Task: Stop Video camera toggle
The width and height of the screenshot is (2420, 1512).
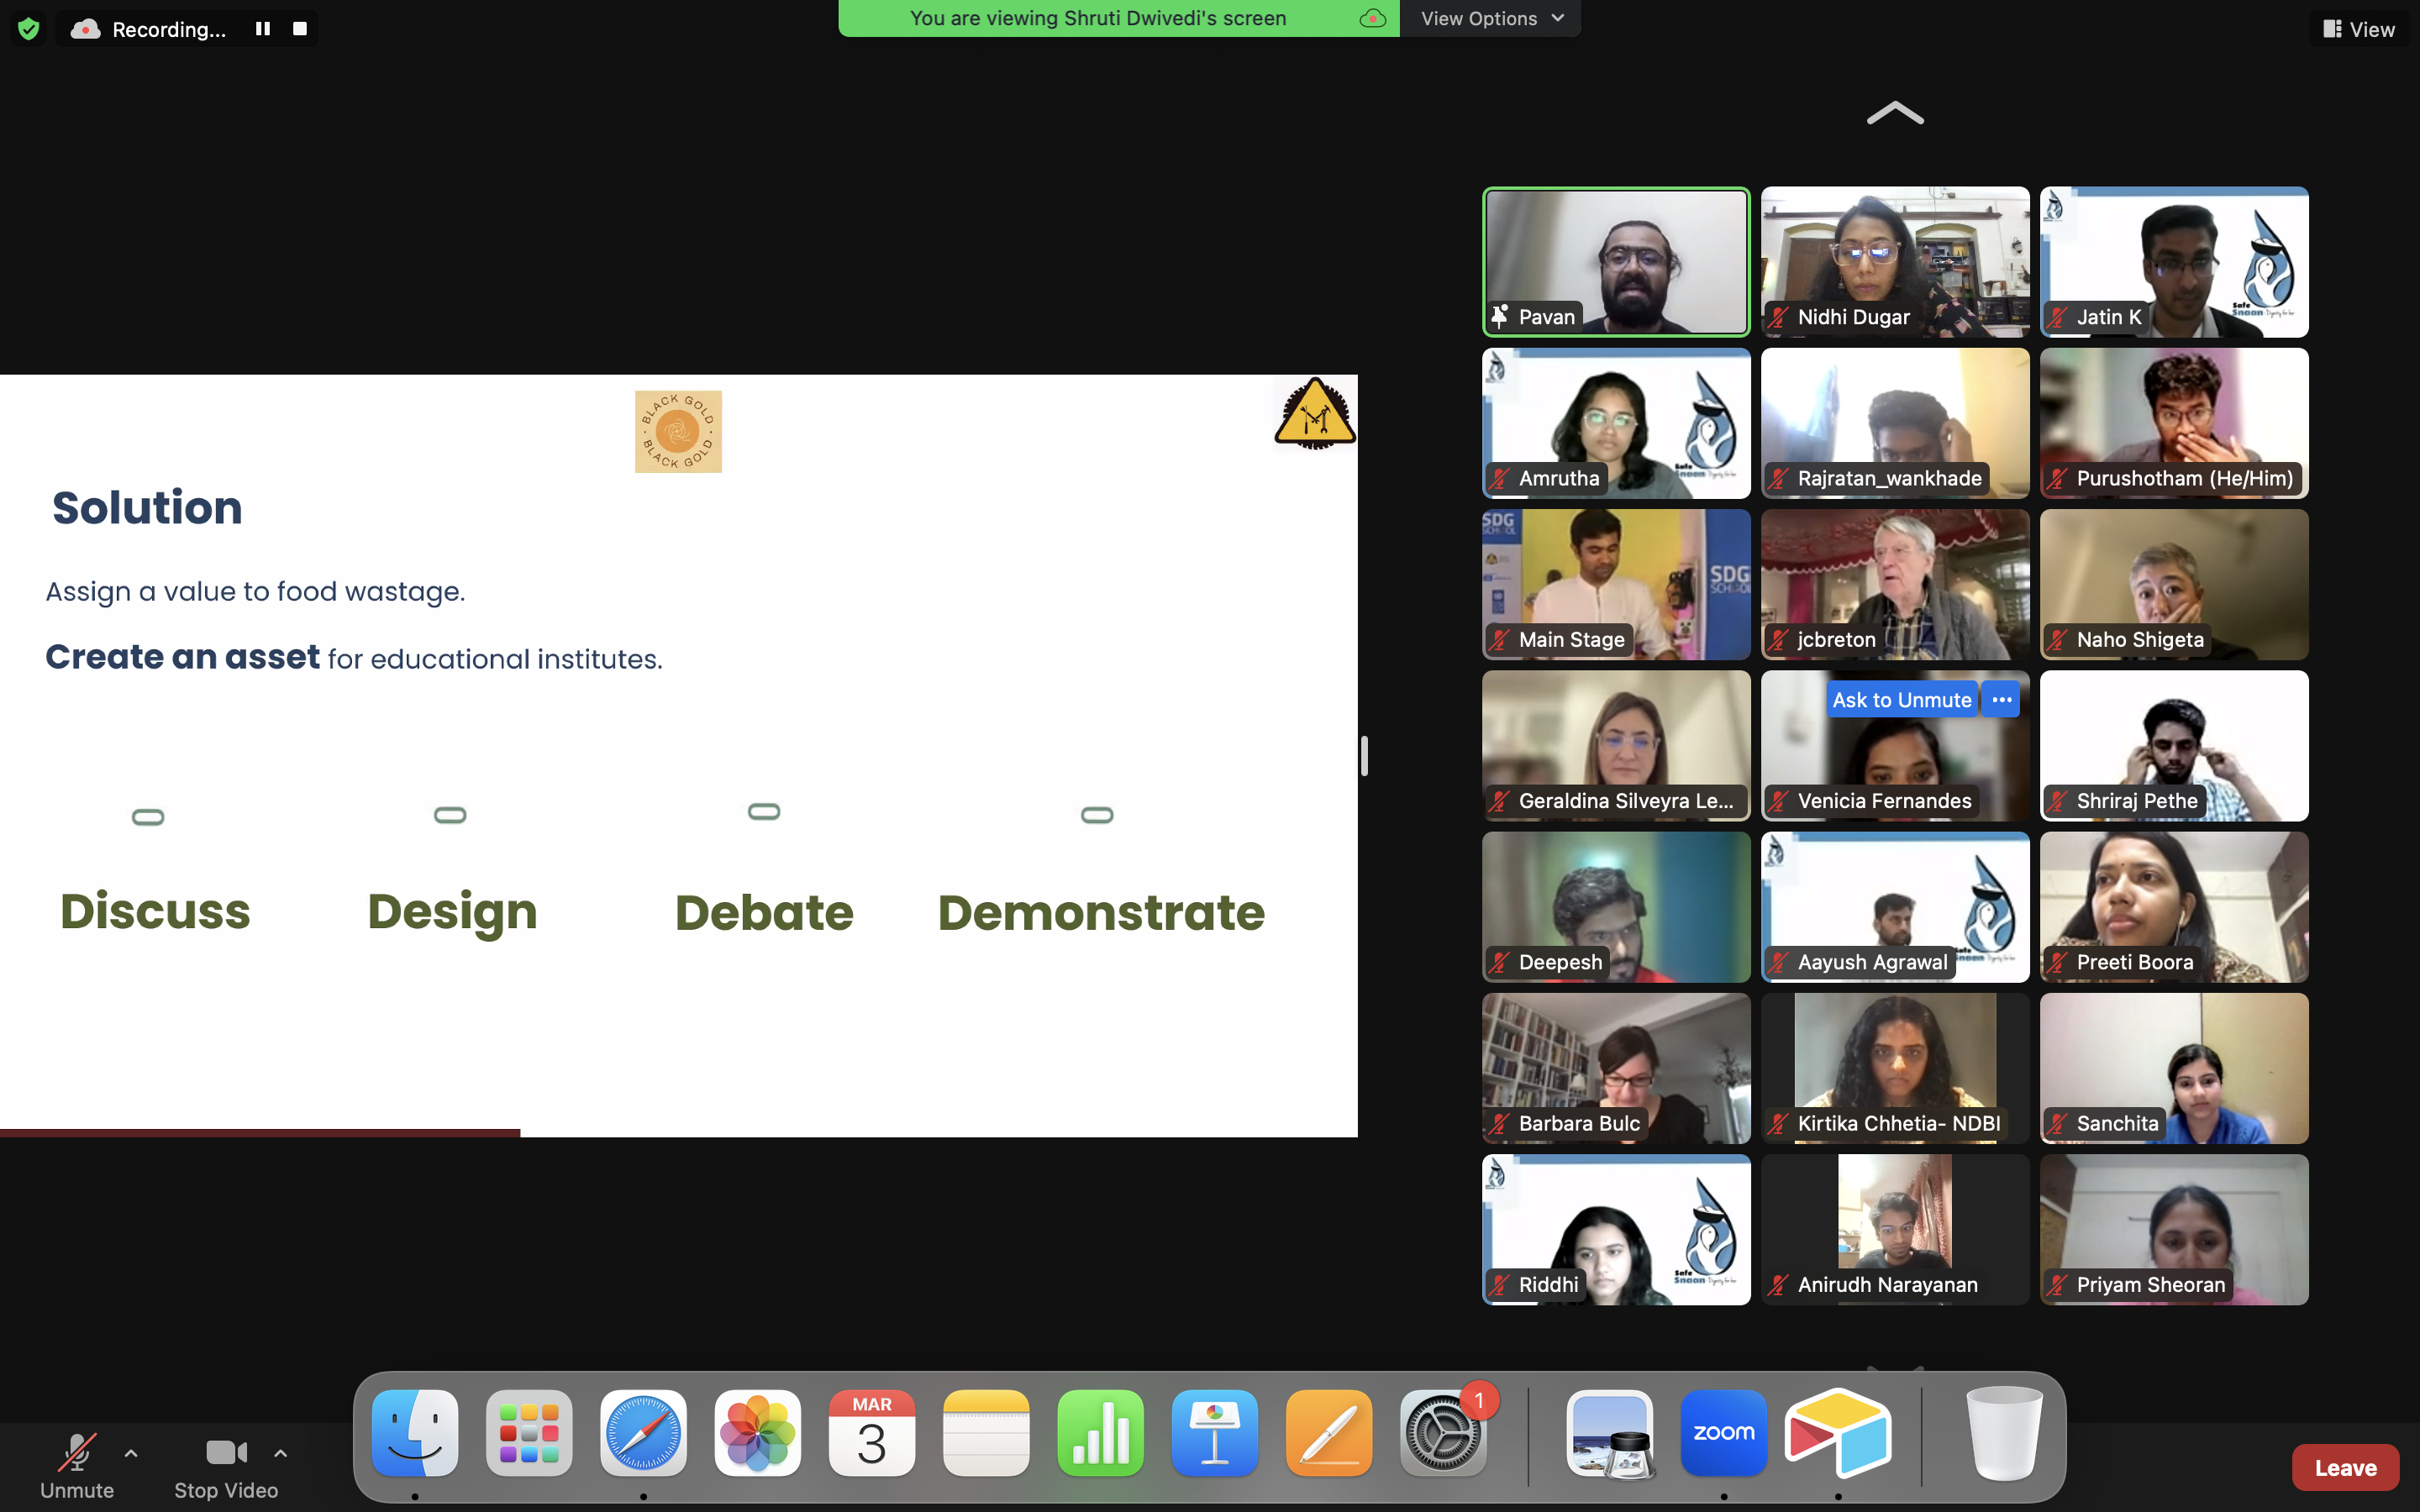Action: pos(226,1464)
